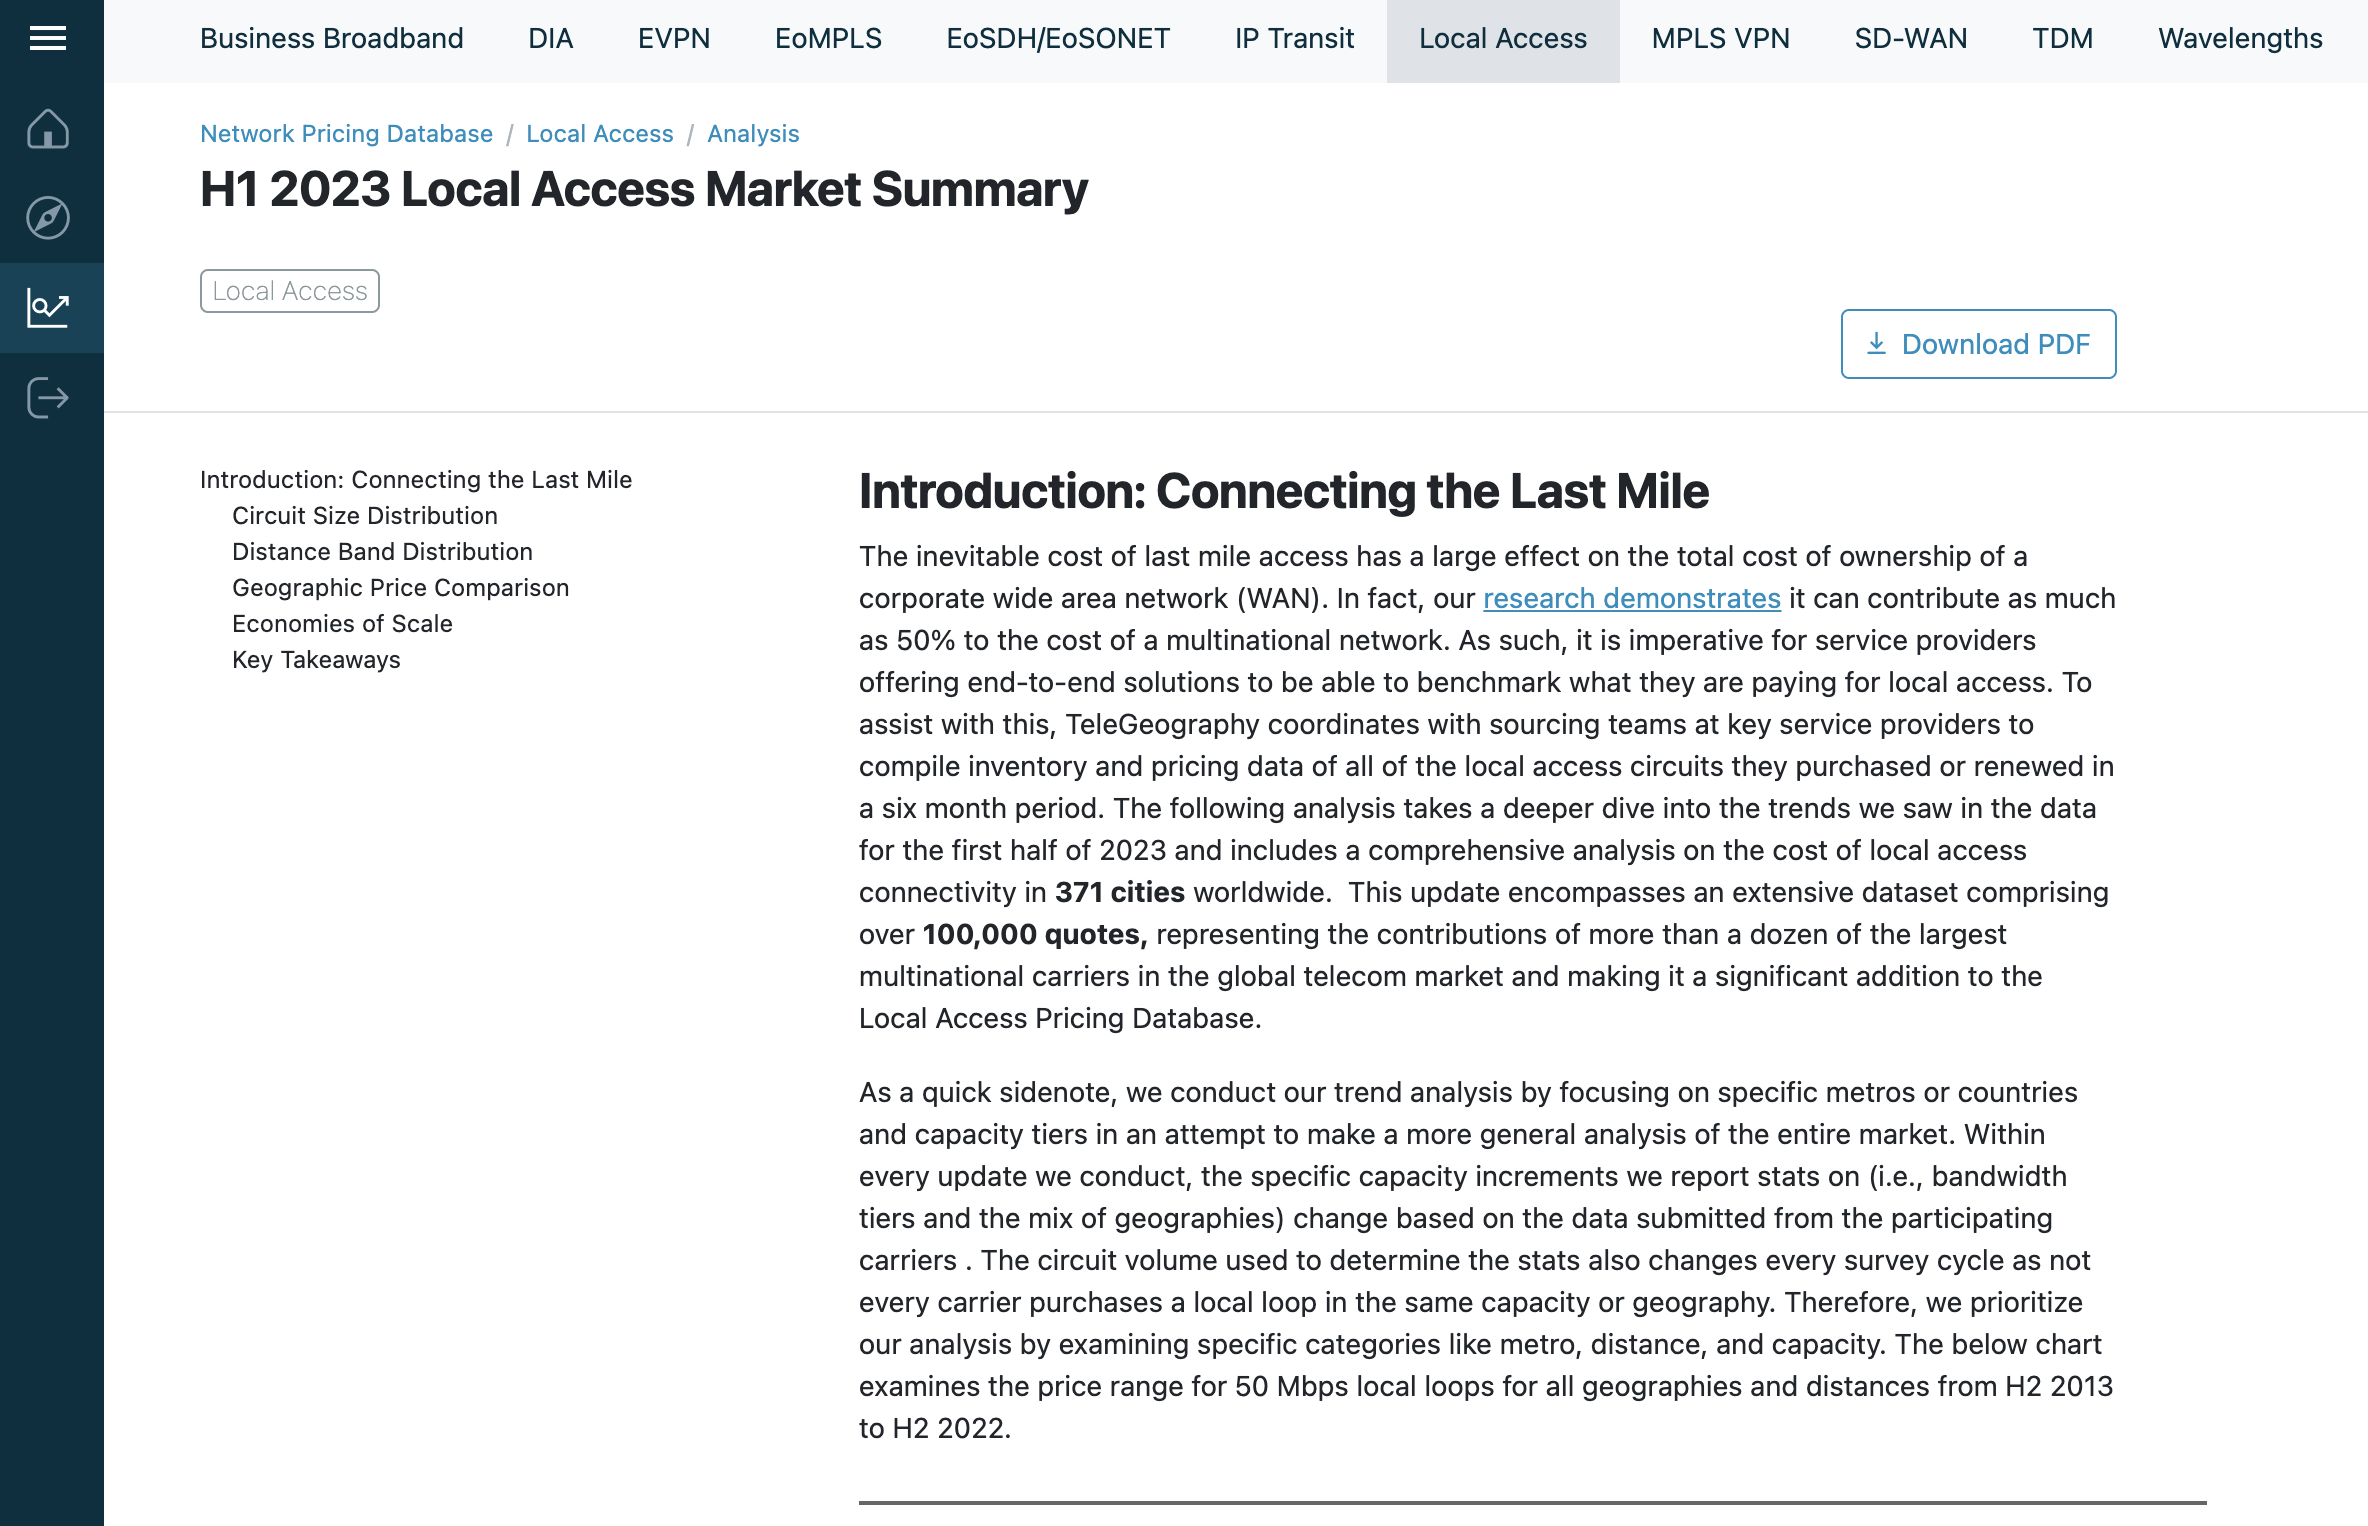Image resolution: width=2368 pixels, height=1526 pixels.
Task: Switch to the MPLS VPN tab
Action: tap(1720, 39)
